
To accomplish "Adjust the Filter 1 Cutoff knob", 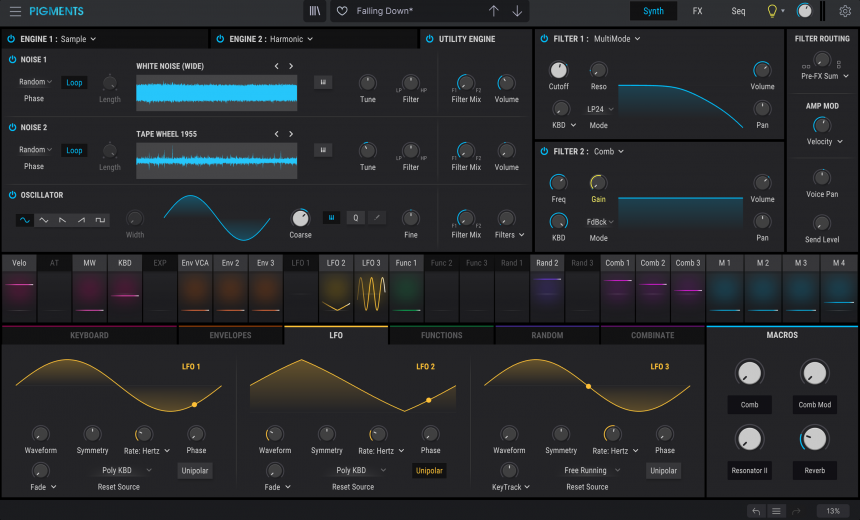I will (x=558, y=70).
